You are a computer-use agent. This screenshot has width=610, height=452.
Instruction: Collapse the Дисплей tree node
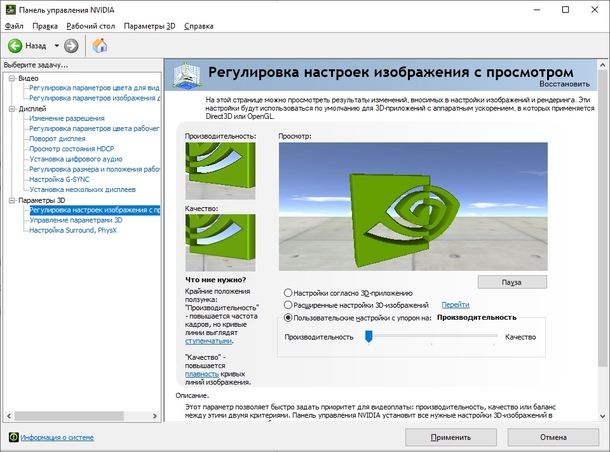[12, 109]
